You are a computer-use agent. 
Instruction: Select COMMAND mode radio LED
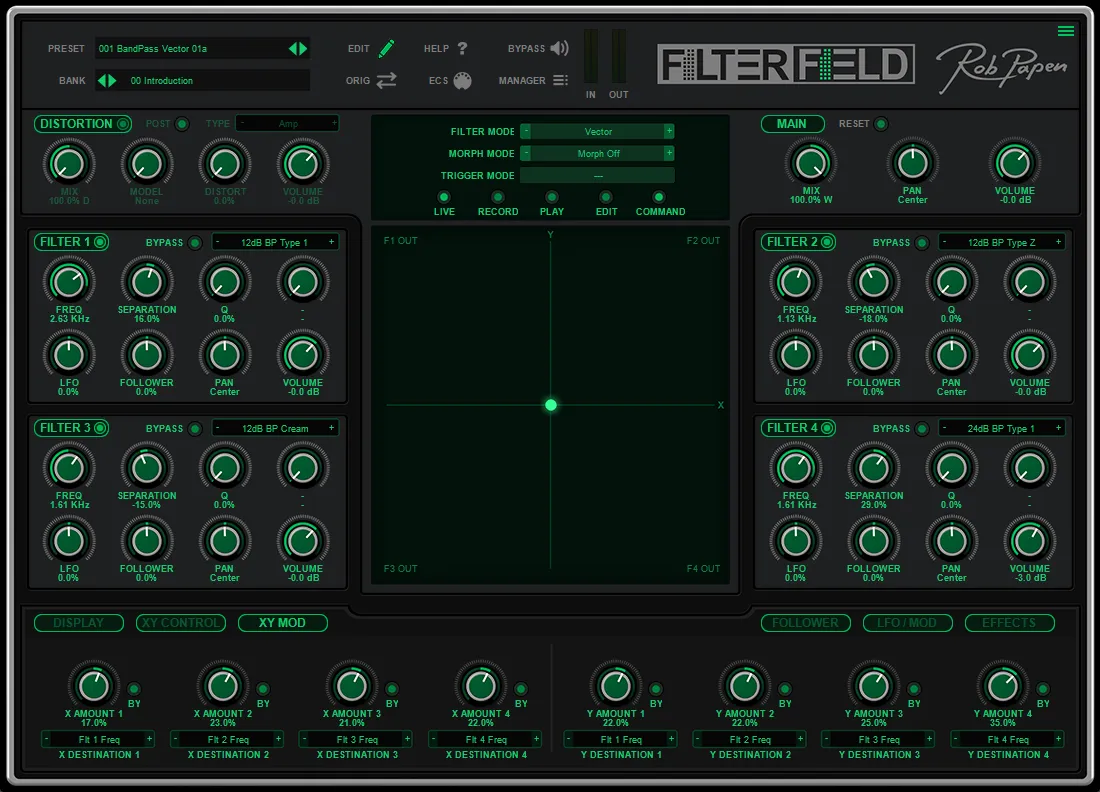click(658, 197)
